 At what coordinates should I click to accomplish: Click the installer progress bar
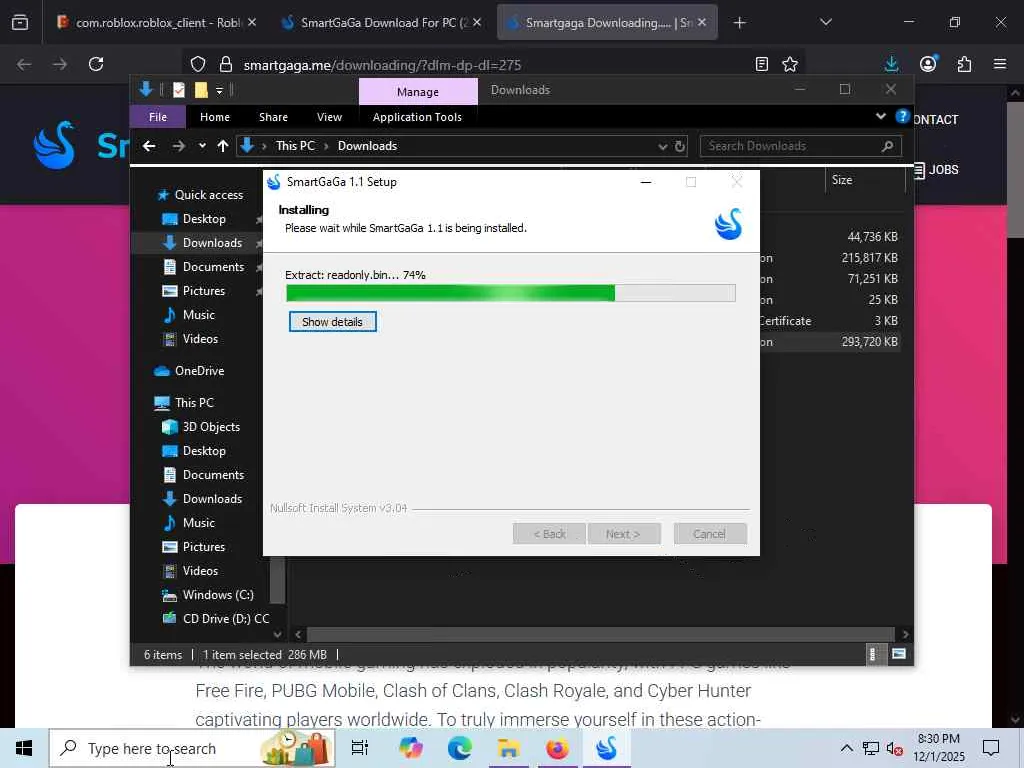pyautogui.click(x=511, y=293)
